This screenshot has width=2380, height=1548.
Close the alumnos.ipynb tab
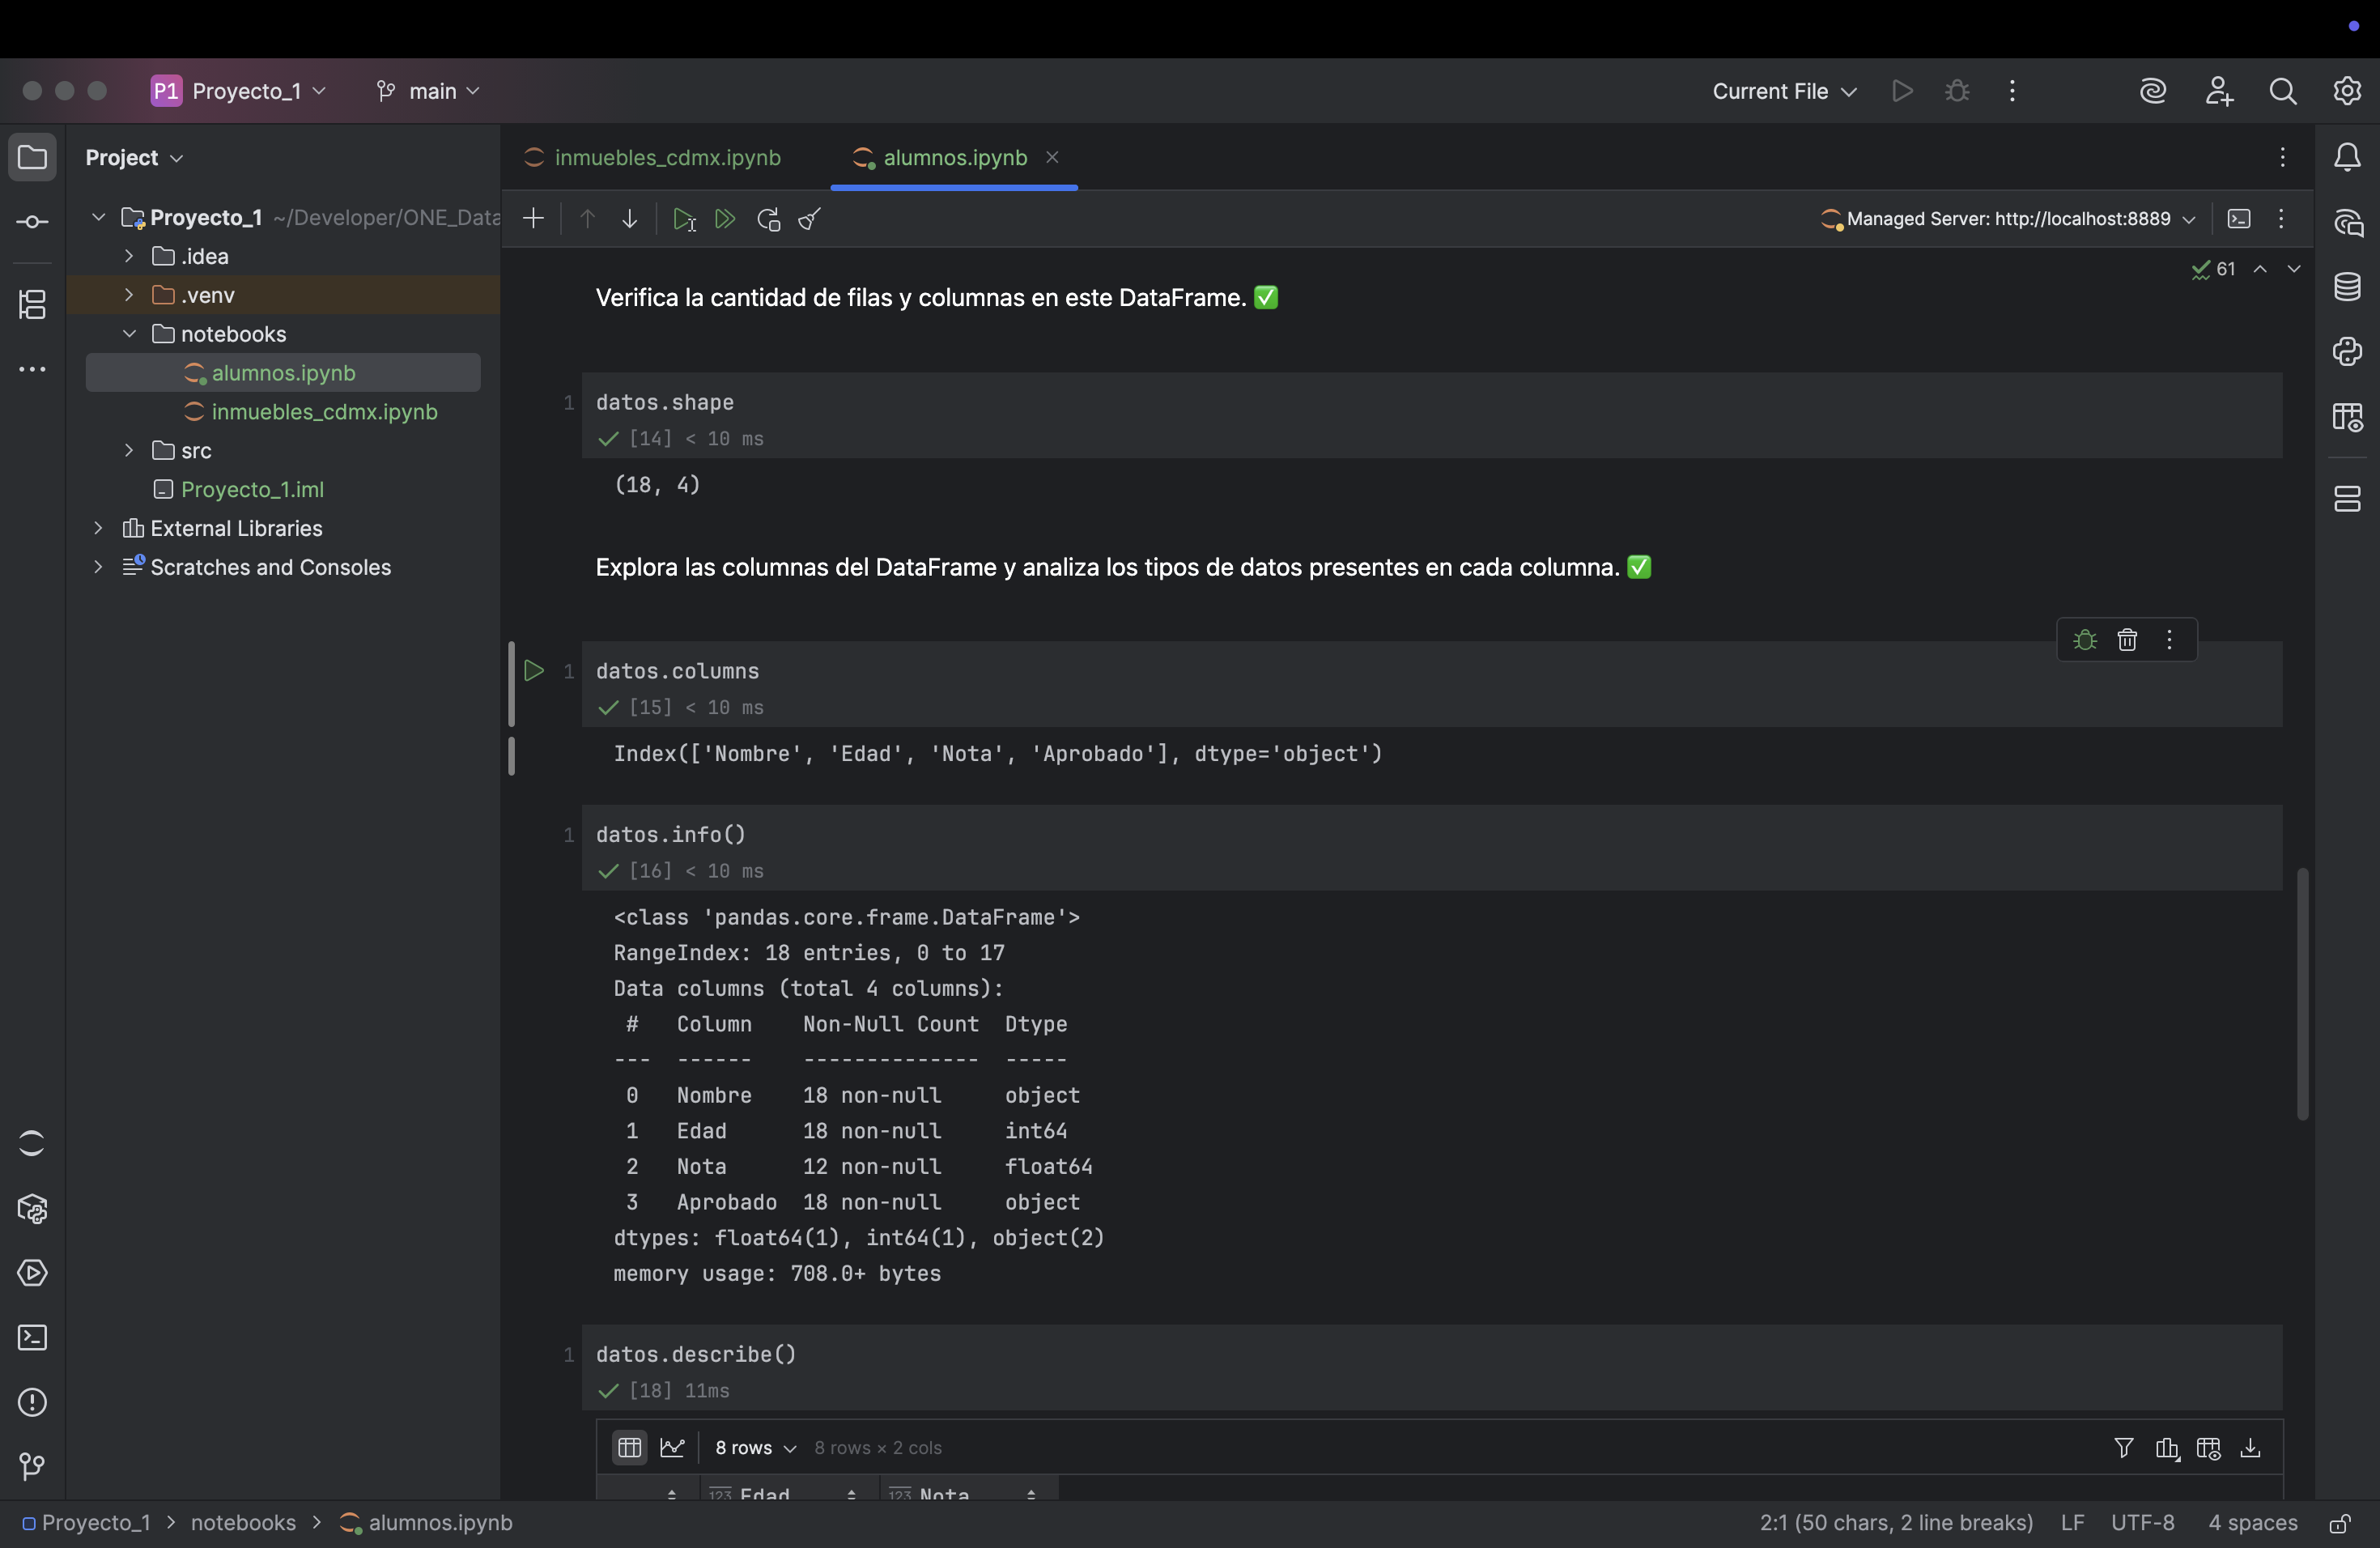(1052, 157)
